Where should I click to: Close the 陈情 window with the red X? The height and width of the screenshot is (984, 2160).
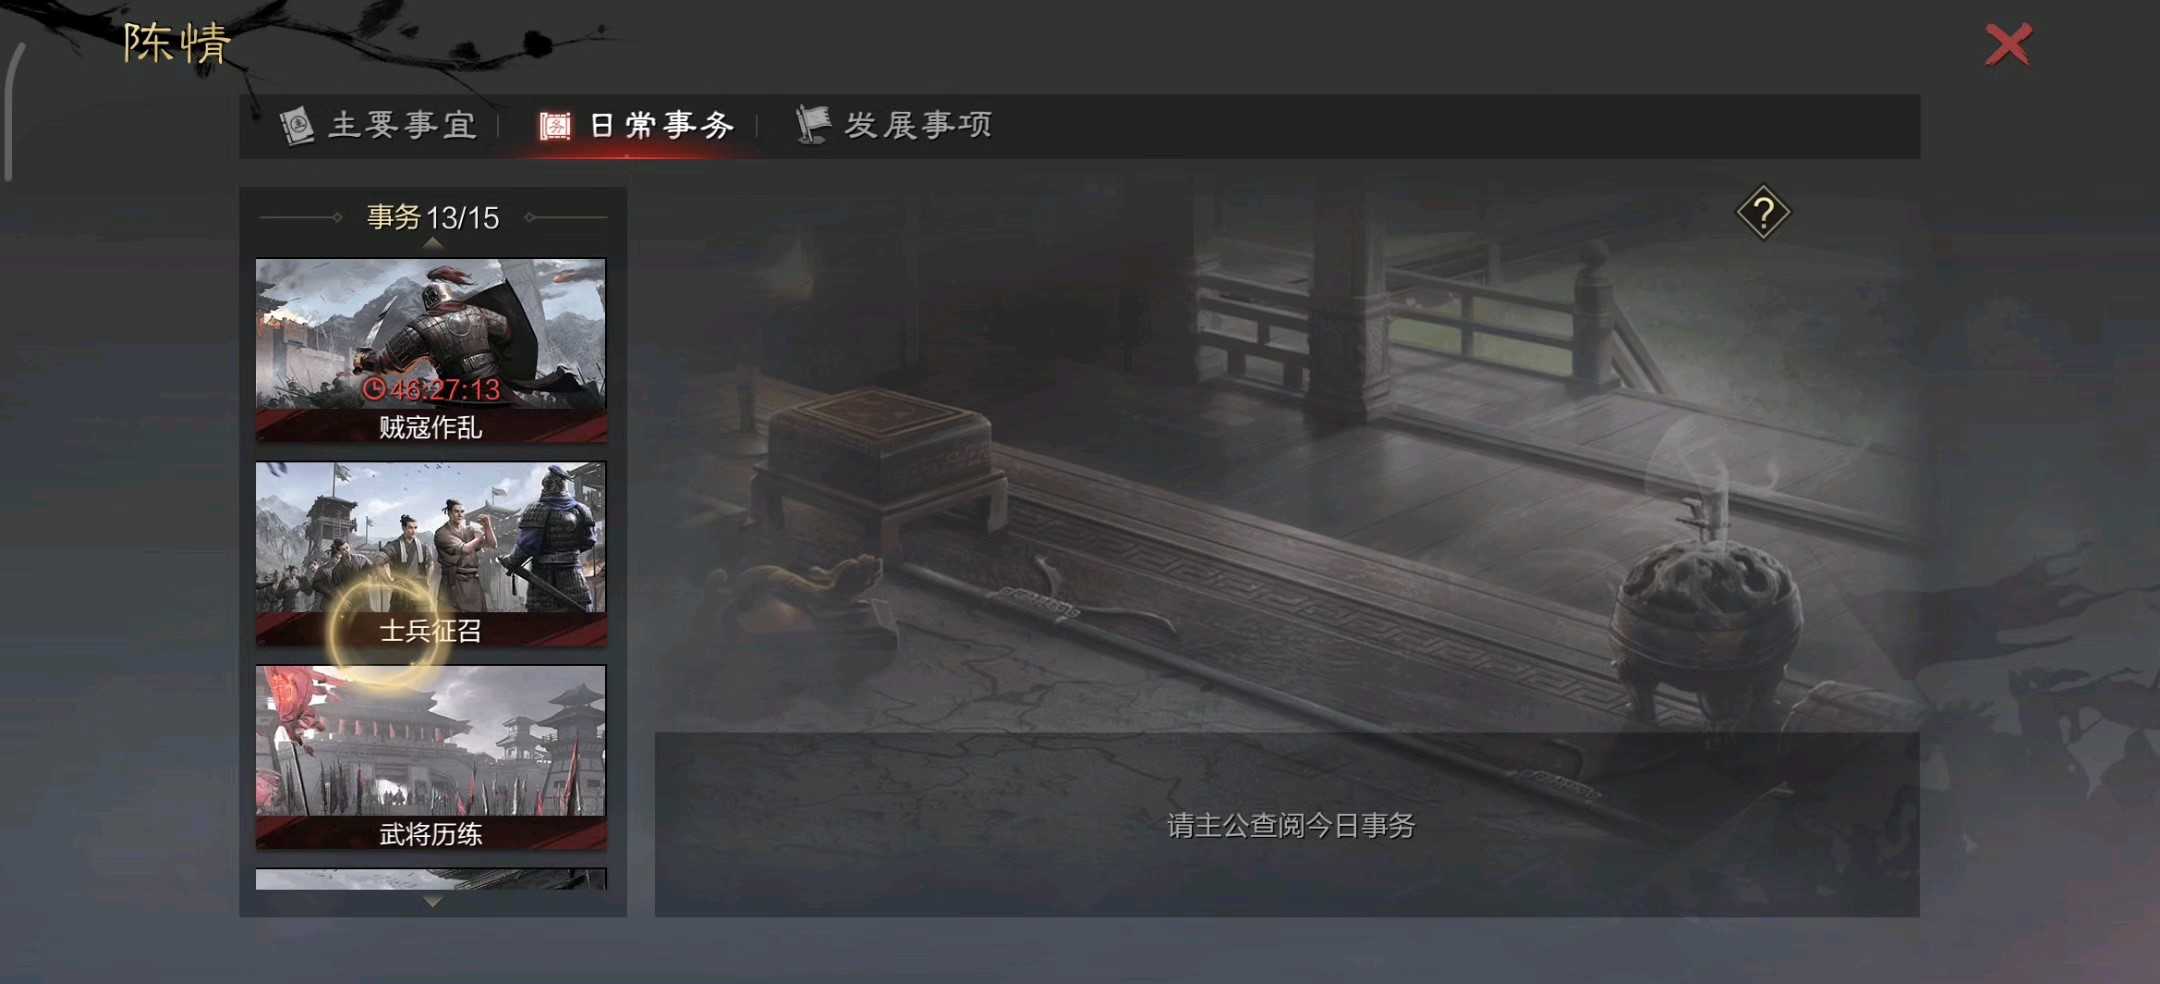click(2008, 42)
